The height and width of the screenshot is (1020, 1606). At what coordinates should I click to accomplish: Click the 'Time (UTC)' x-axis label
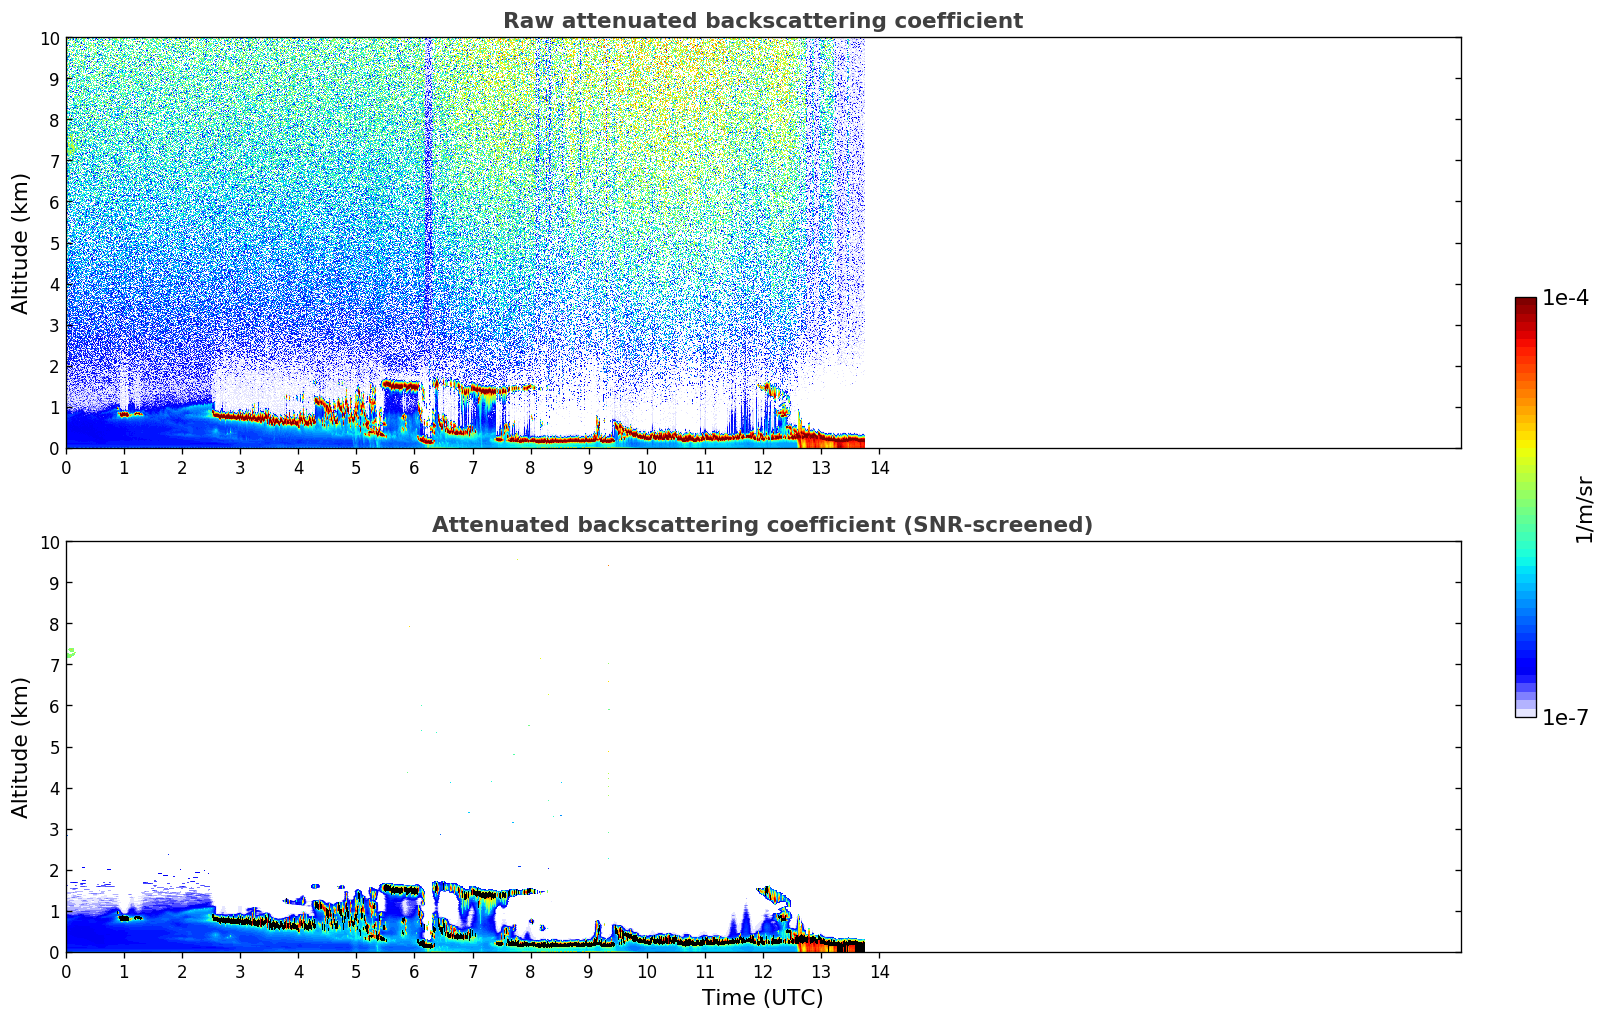762,998
